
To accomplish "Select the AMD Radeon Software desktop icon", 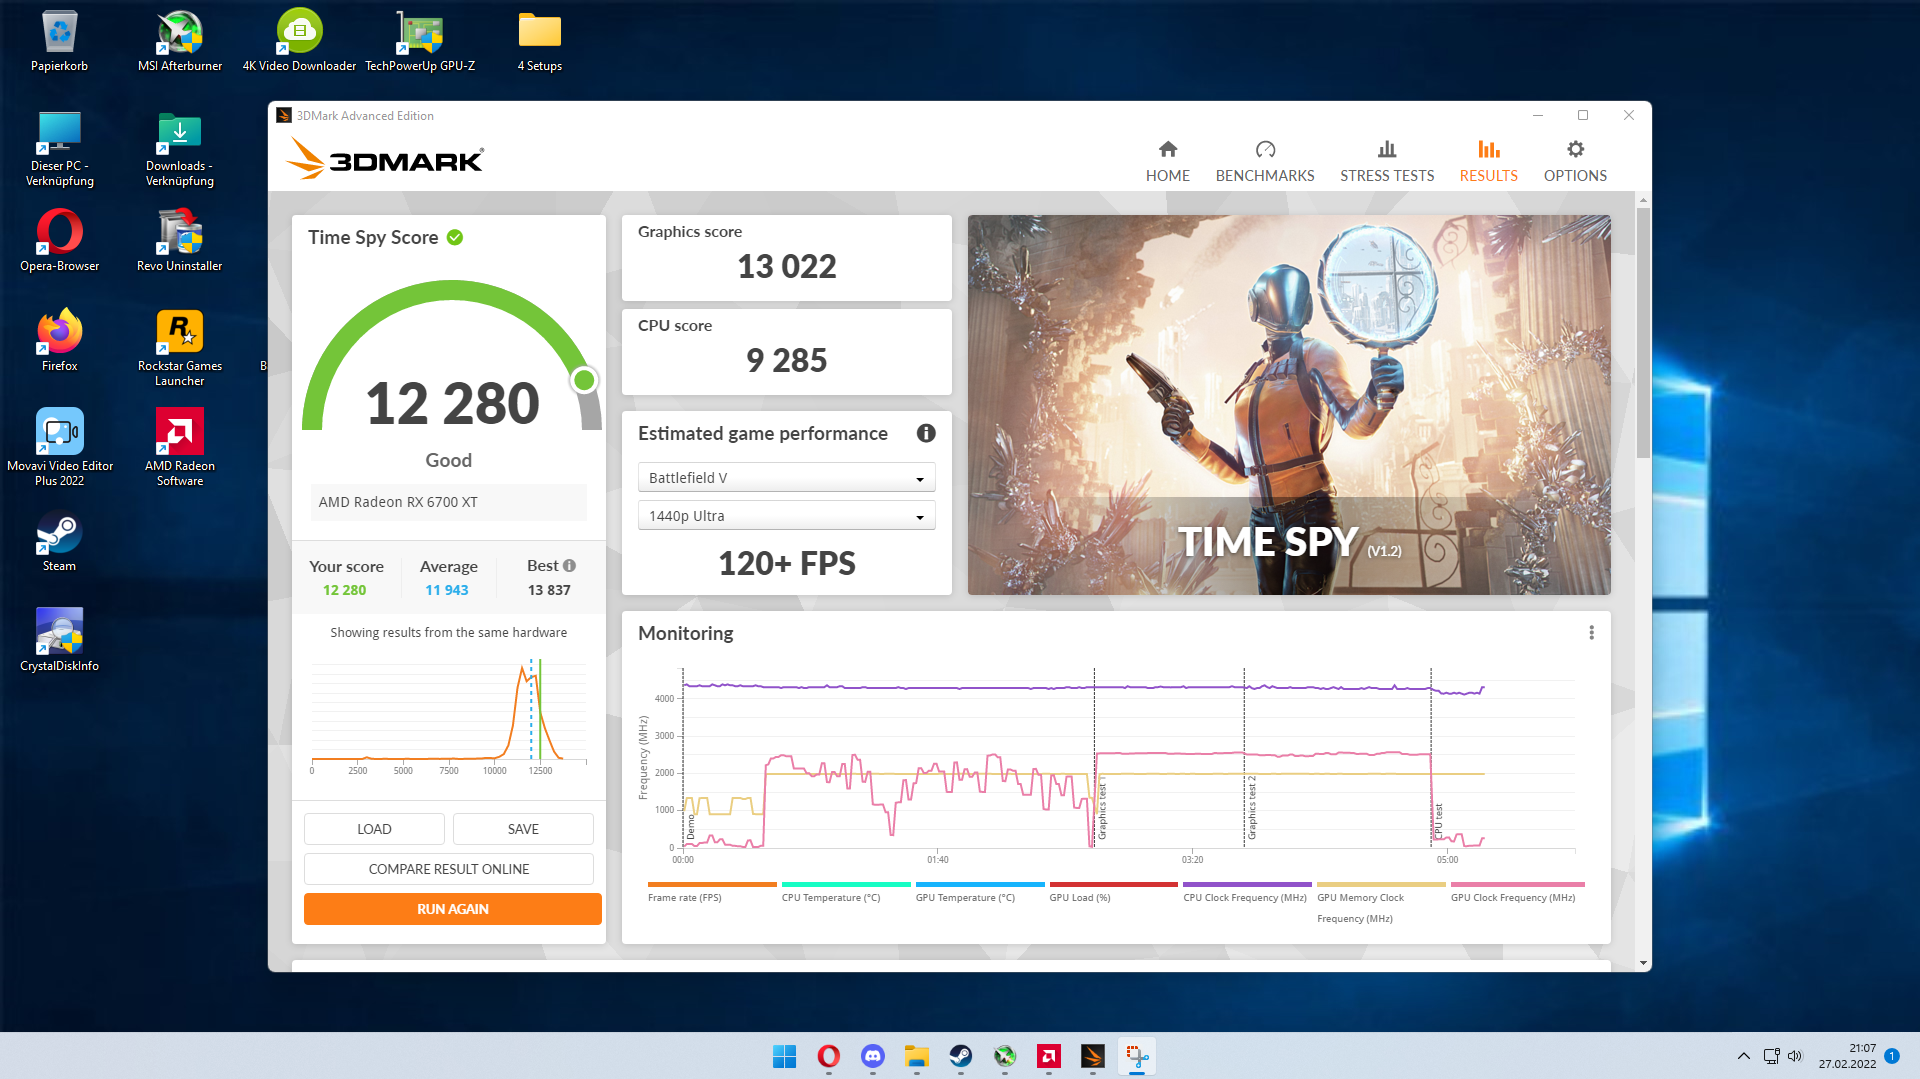I will 180,449.
